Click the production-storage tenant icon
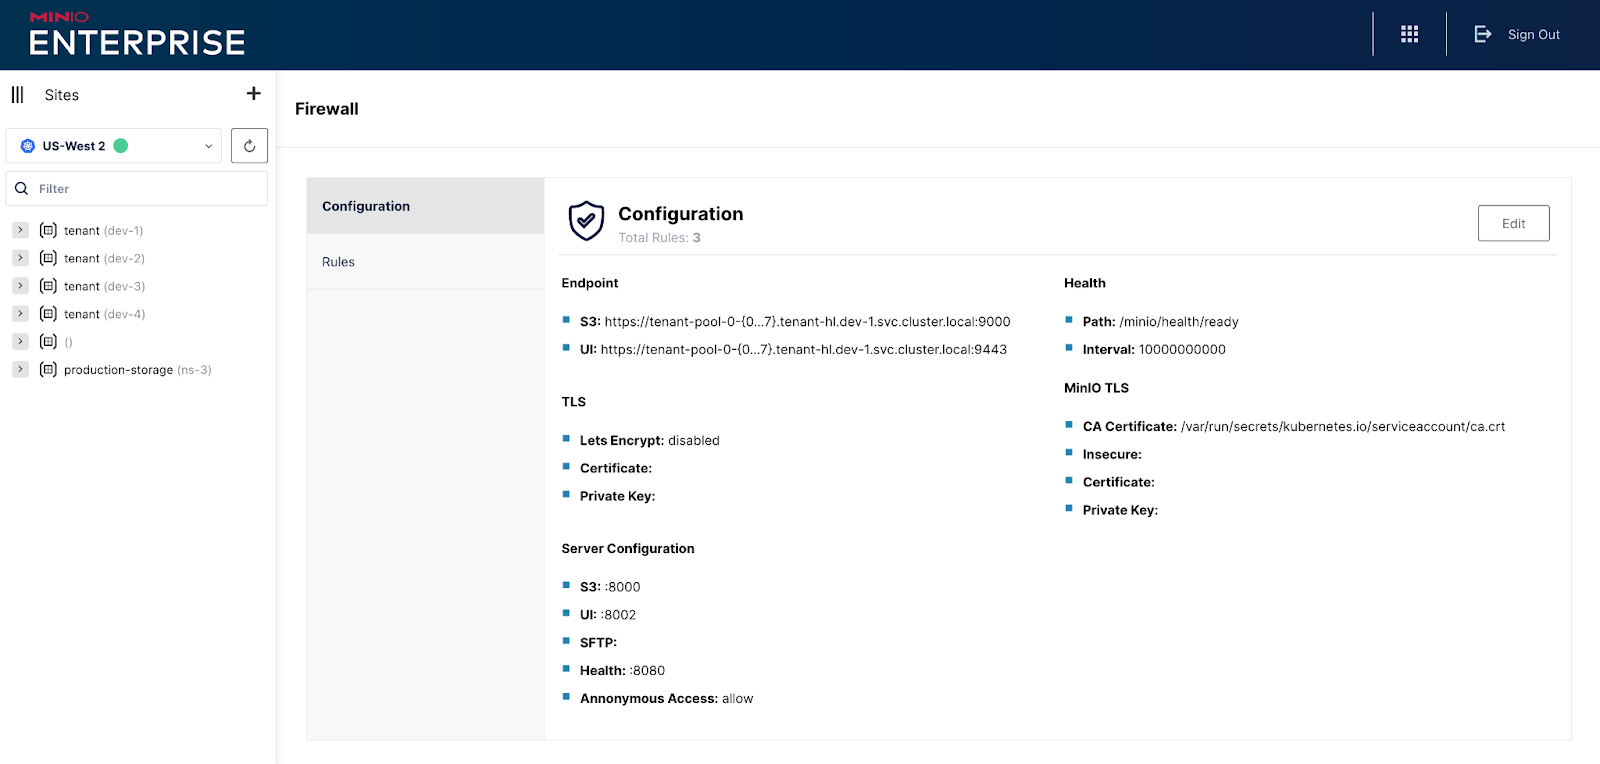Viewport: 1600px width, 764px height. coord(48,370)
